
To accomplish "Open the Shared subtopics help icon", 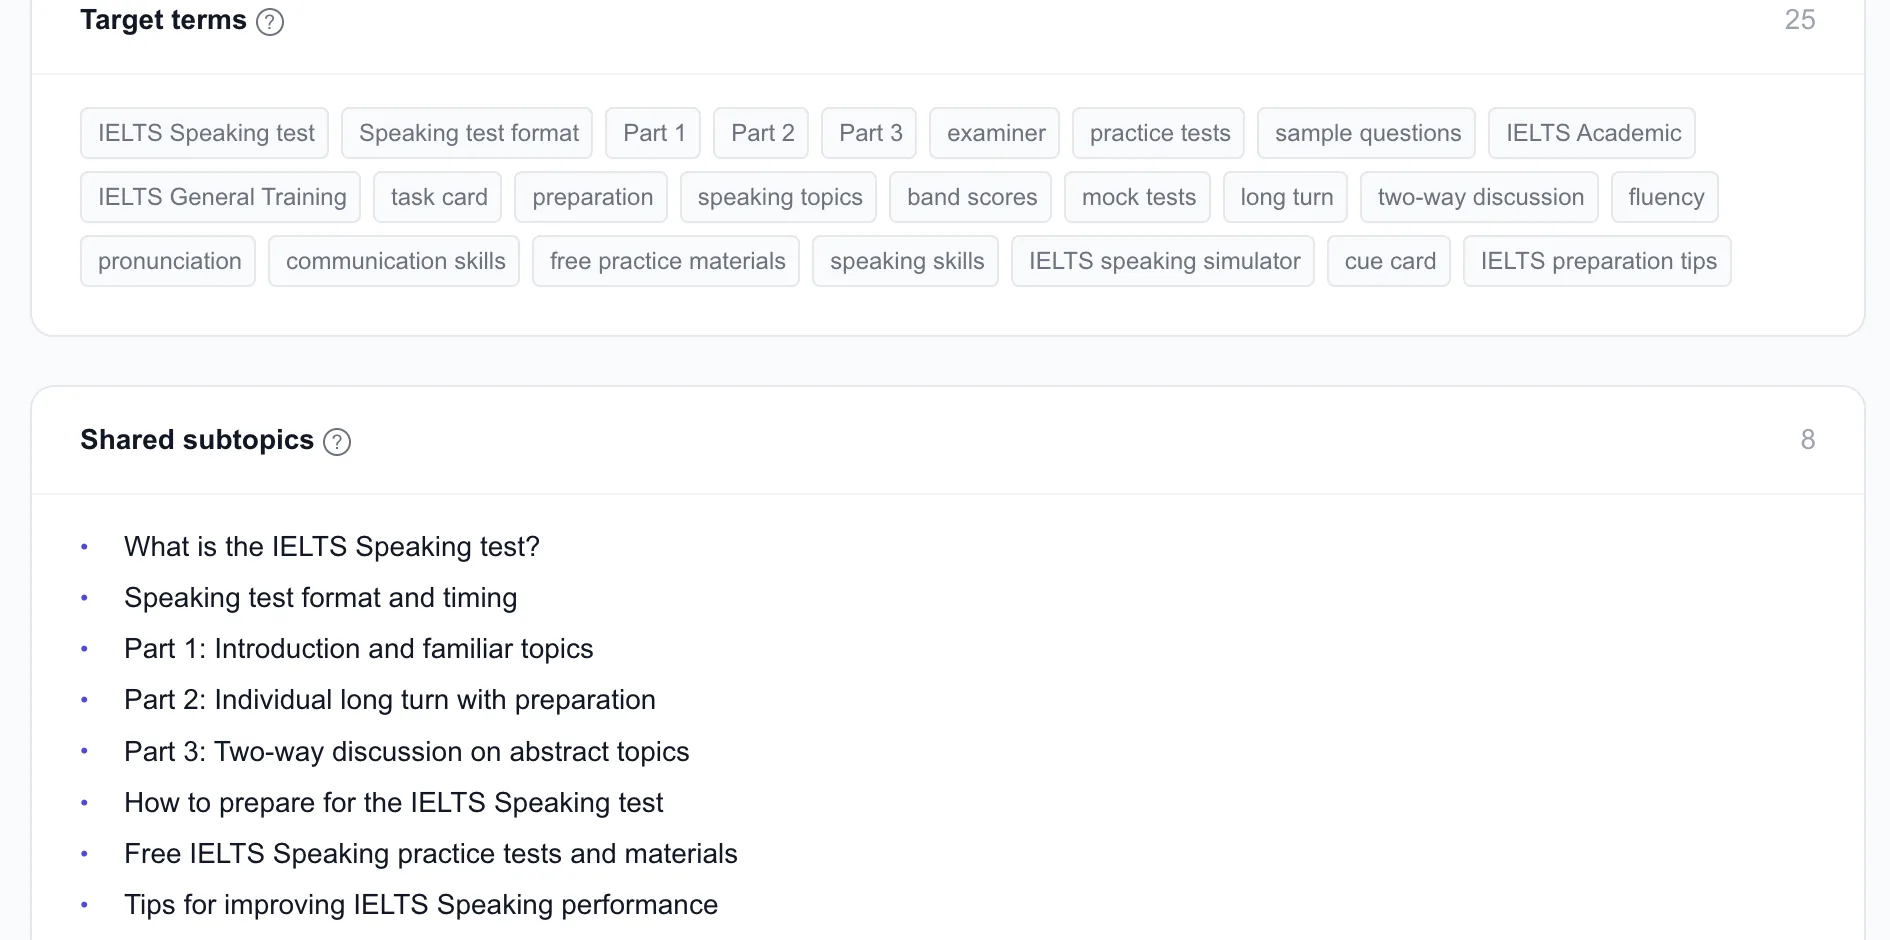I will click(337, 442).
